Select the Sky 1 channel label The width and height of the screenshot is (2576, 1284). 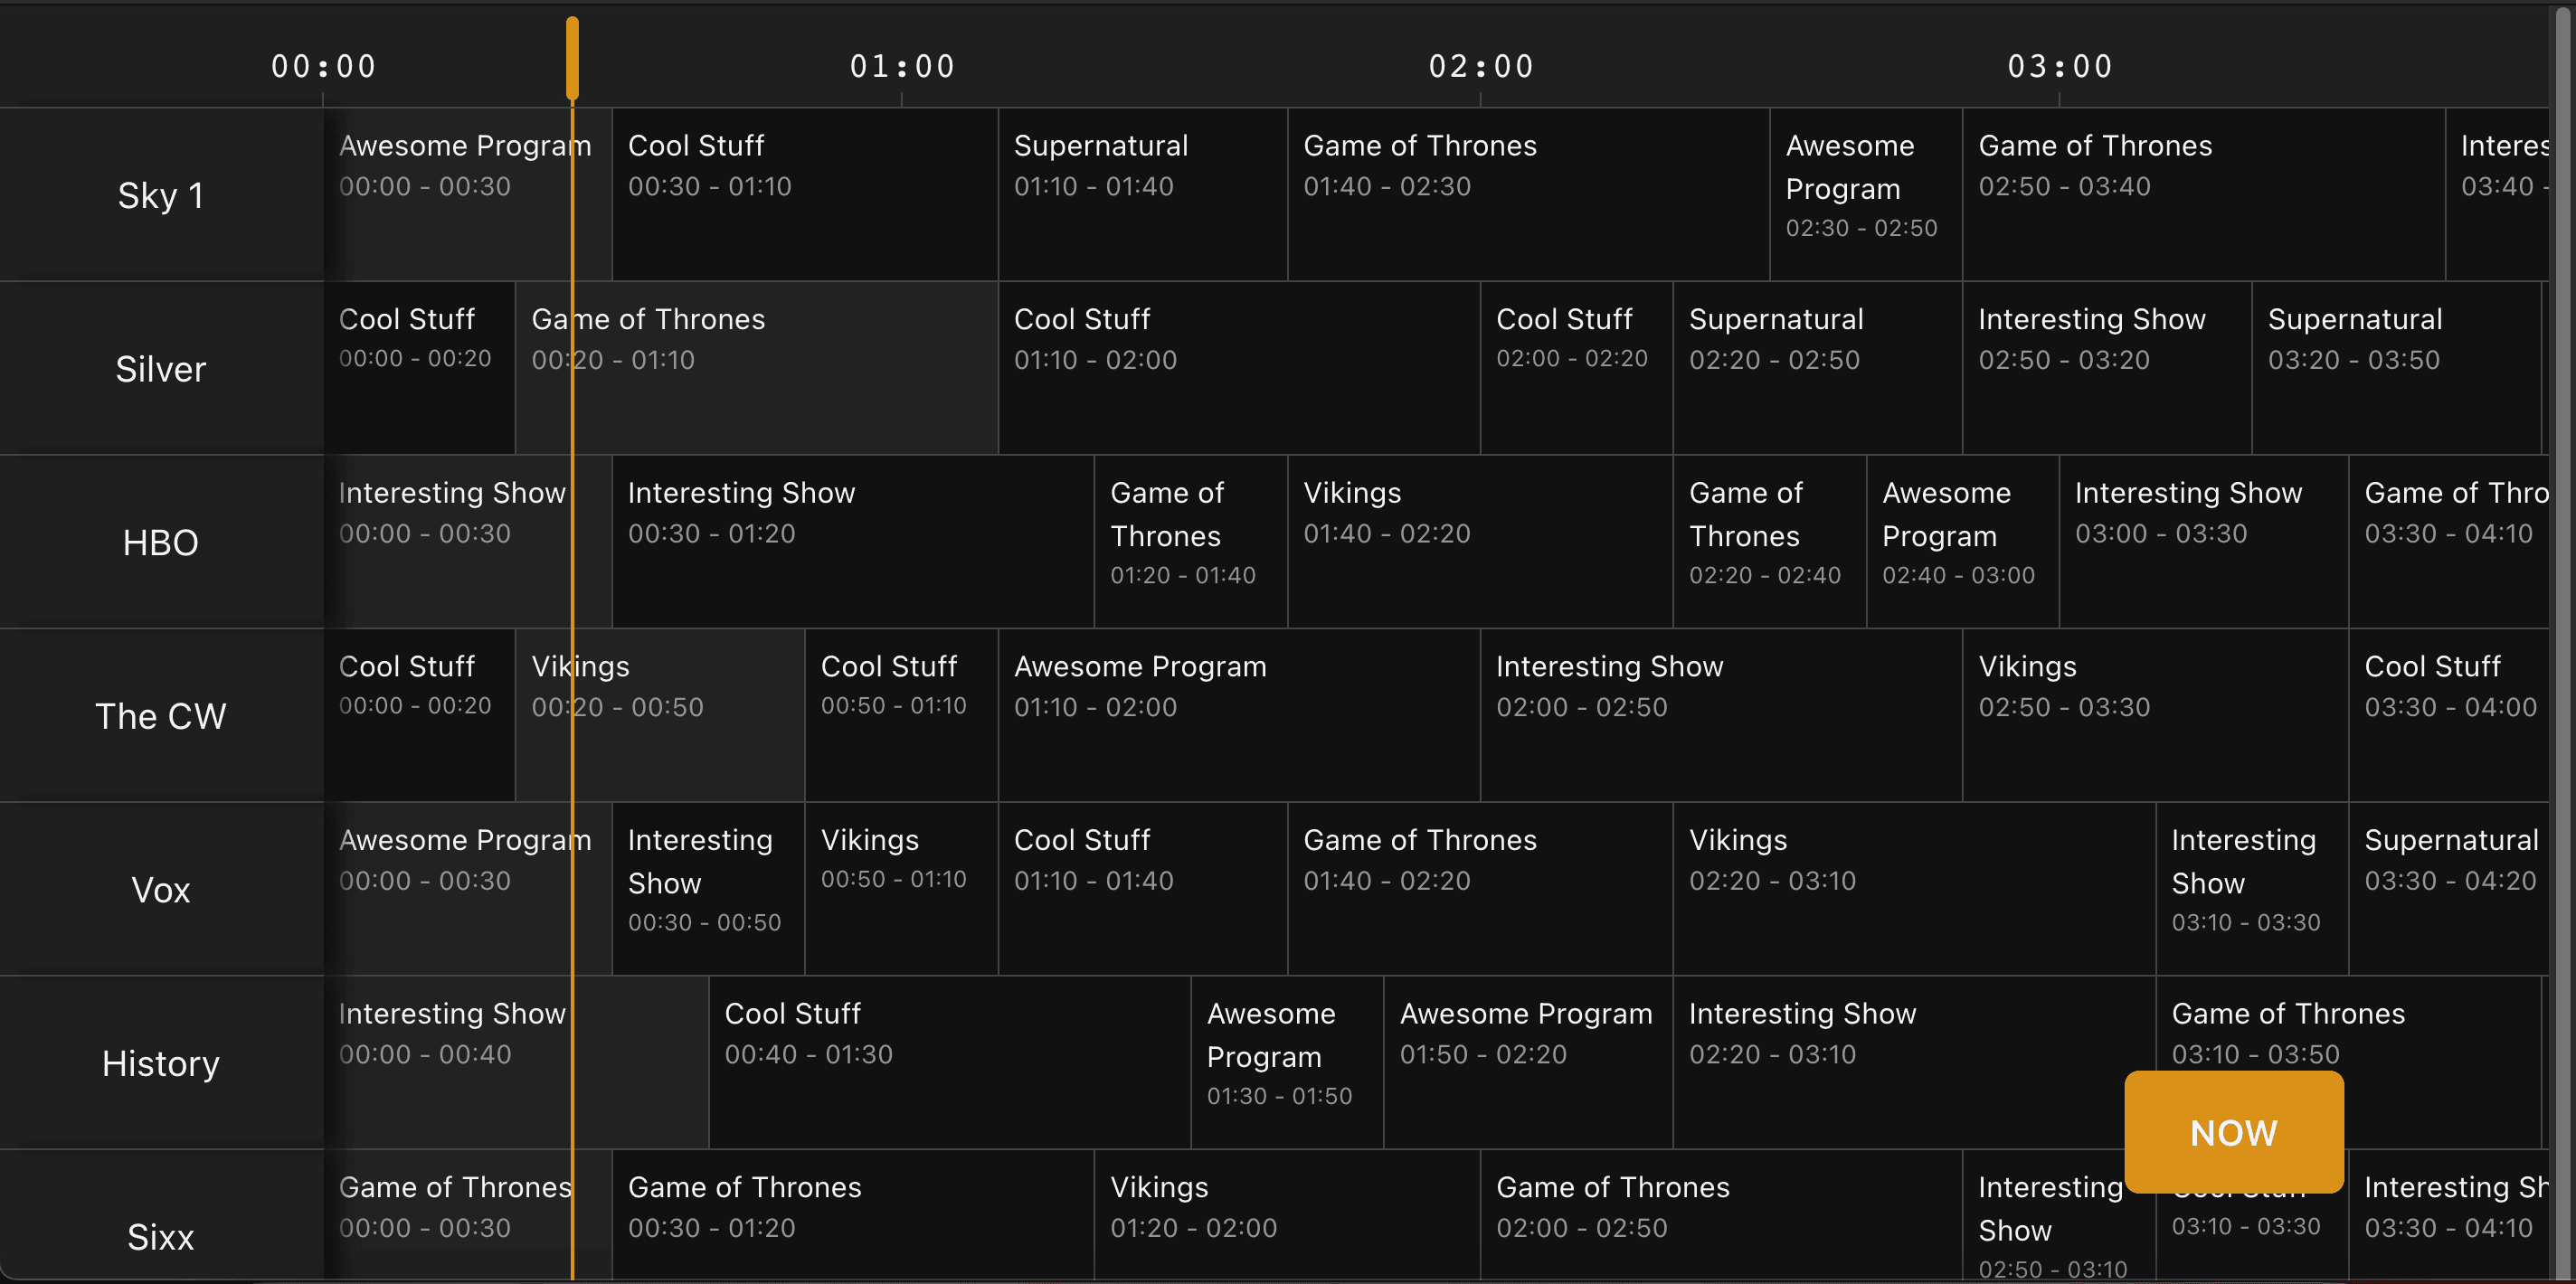click(x=160, y=195)
